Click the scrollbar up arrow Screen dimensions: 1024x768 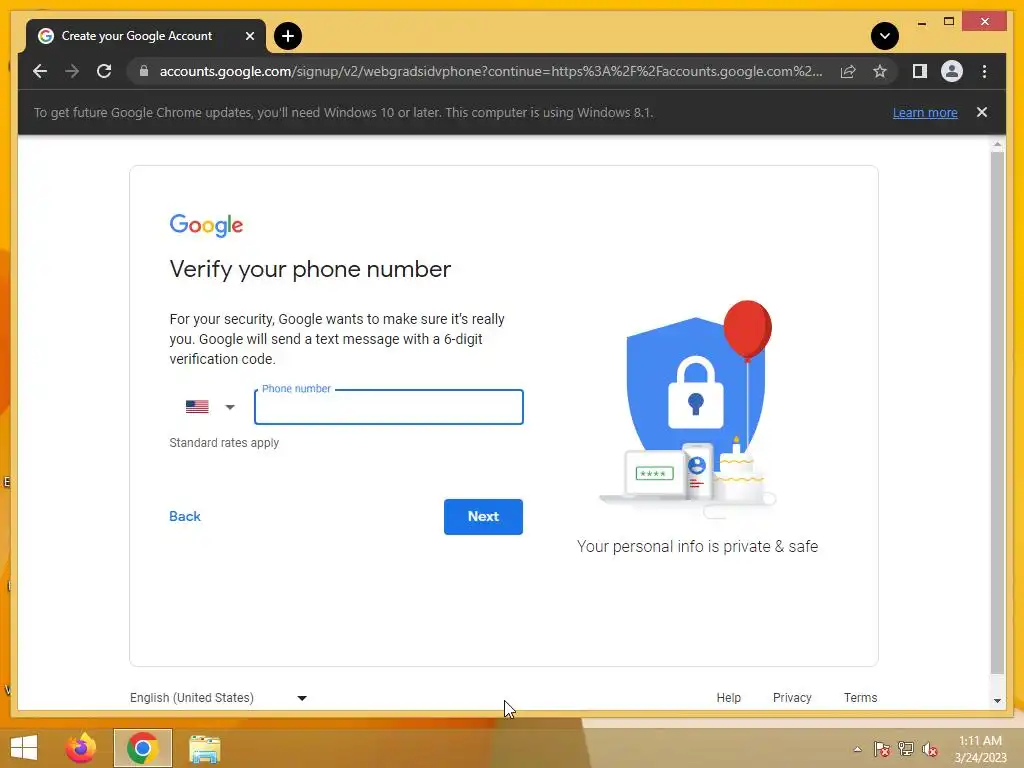click(x=997, y=144)
